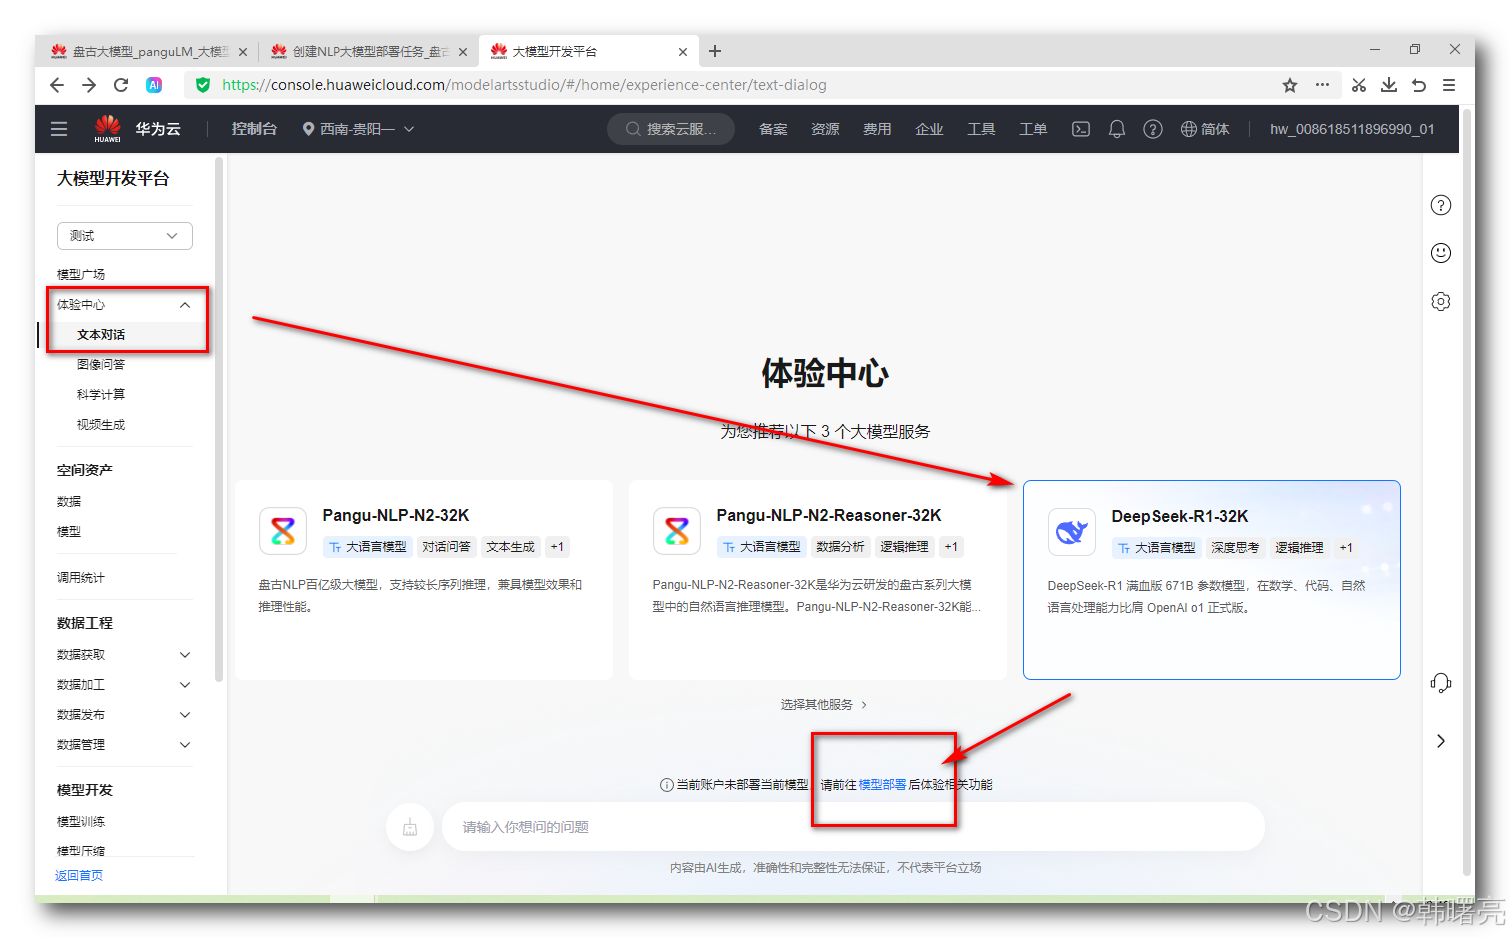
Task: Select the 文本对话 sidebar item
Action: pyautogui.click(x=101, y=335)
